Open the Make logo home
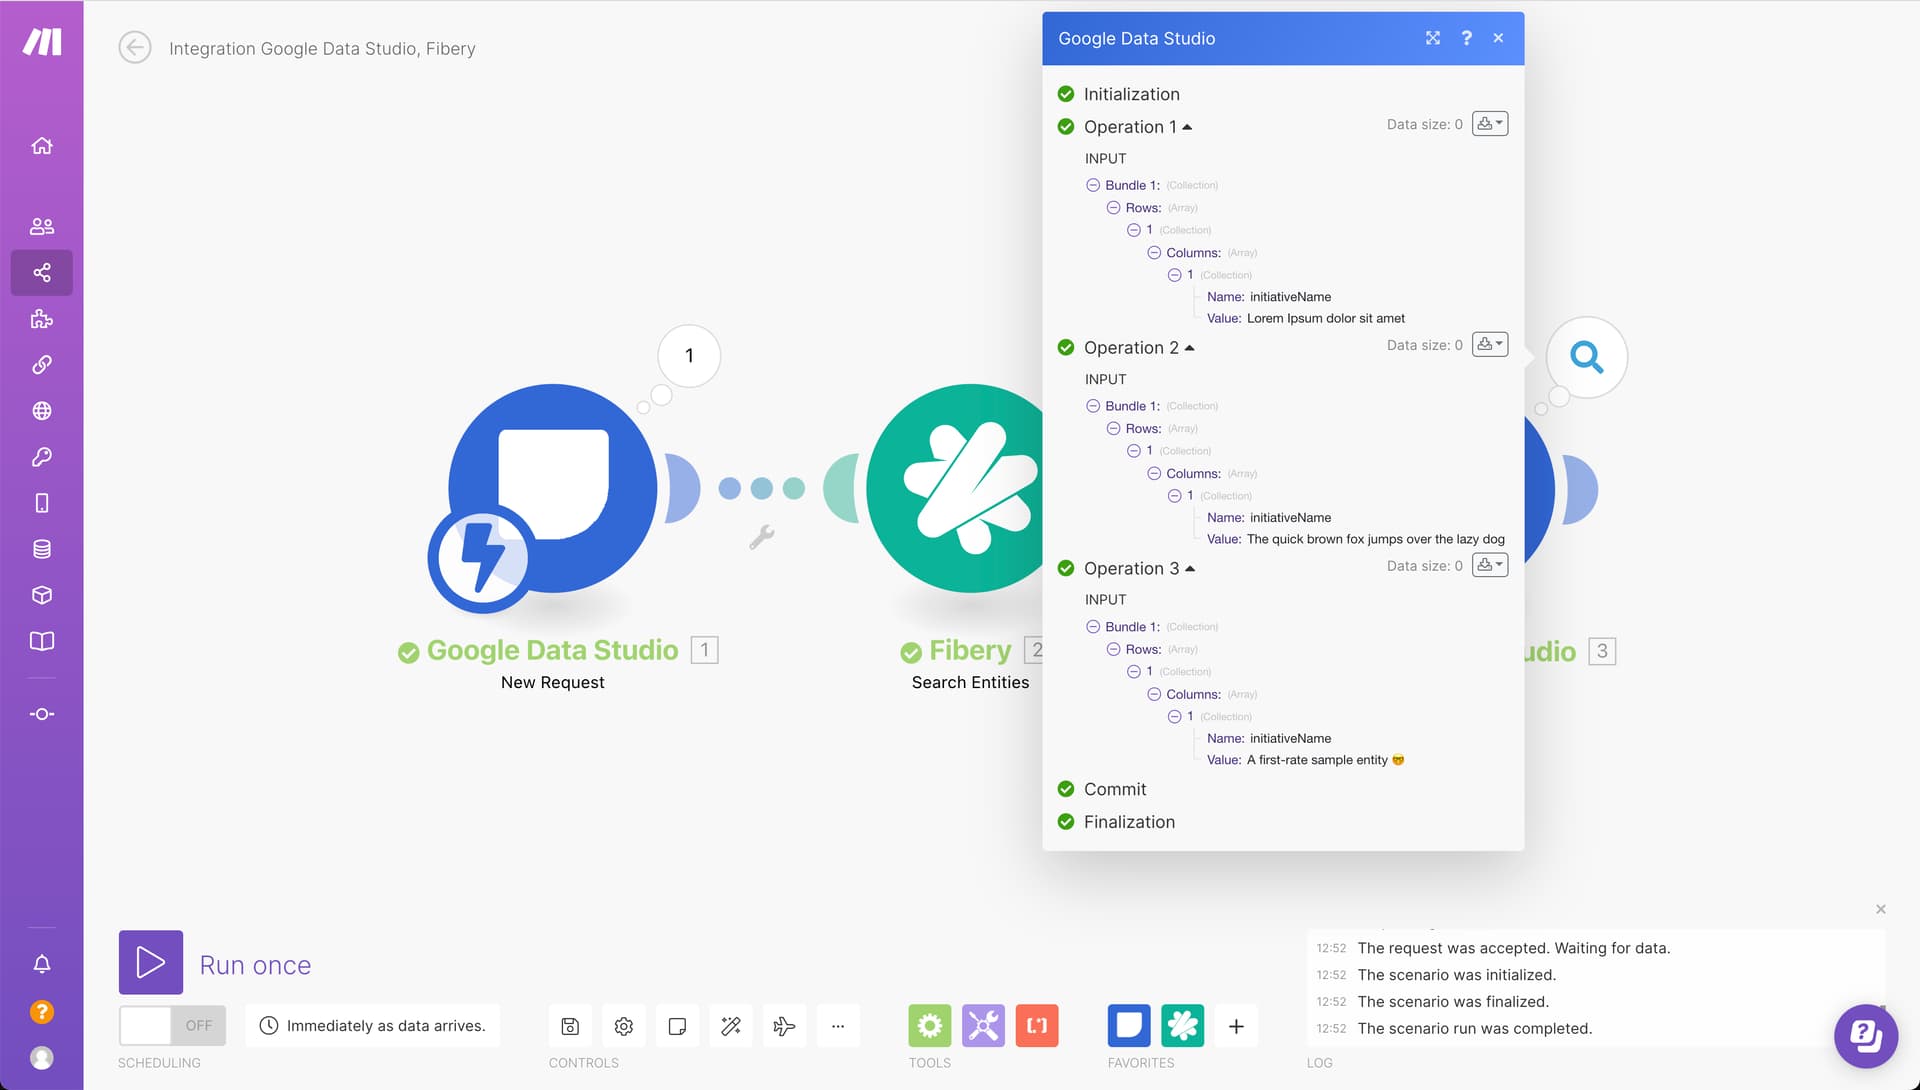Viewport: 1920px width, 1090px height. [x=42, y=42]
